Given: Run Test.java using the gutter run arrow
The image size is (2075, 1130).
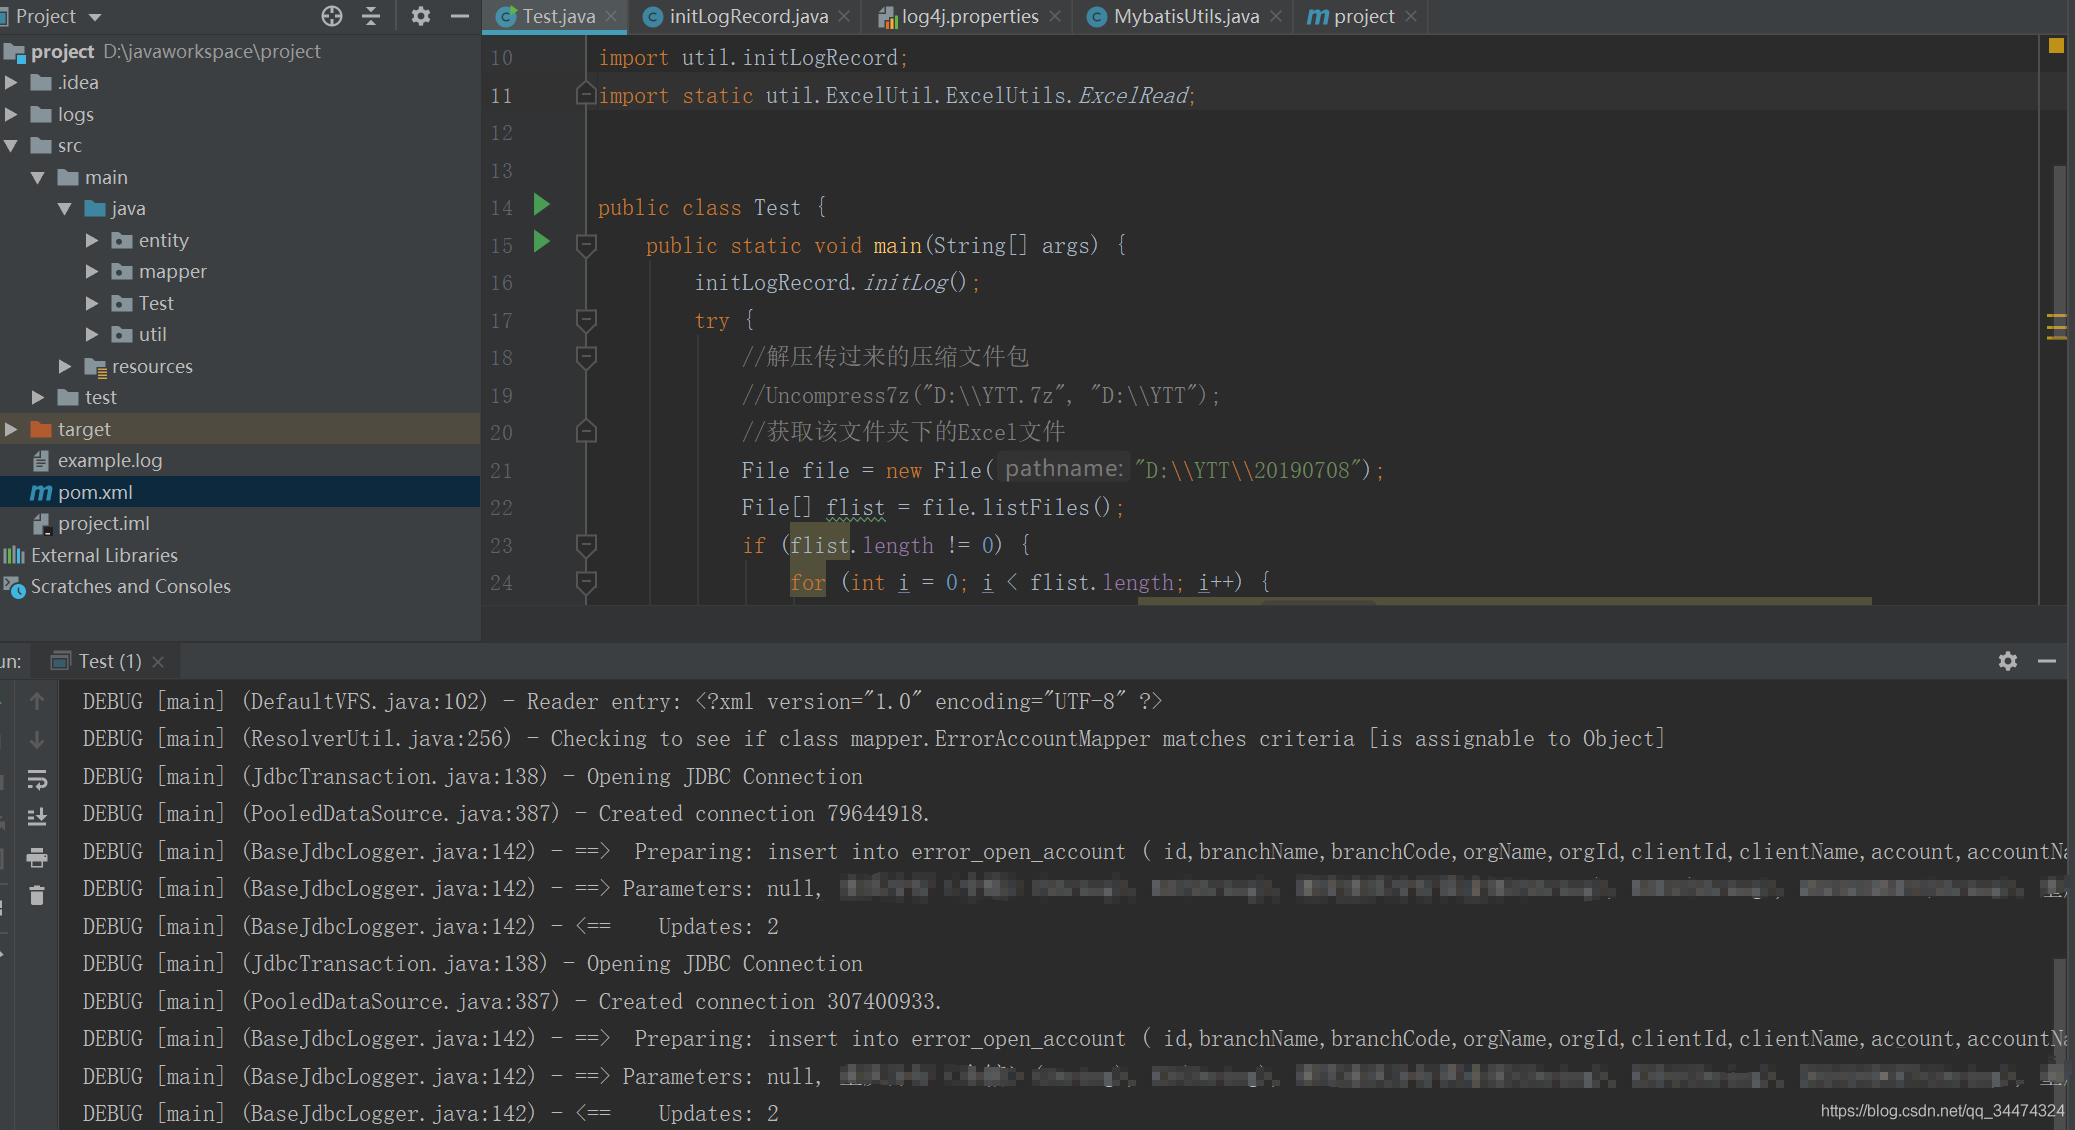Looking at the screenshot, I should tap(541, 206).
